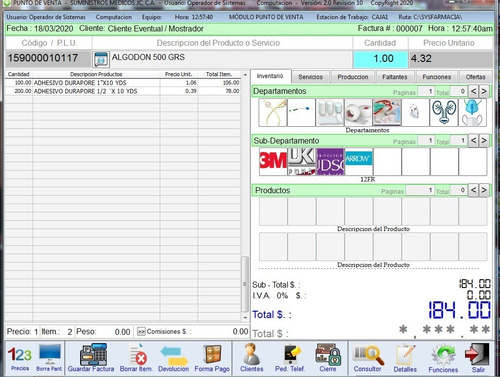This screenshot has width=500, height=377.
Task: Click the Sub-Departamento Paginas number field
Action: pyautogui.click(x=426, y=141)
